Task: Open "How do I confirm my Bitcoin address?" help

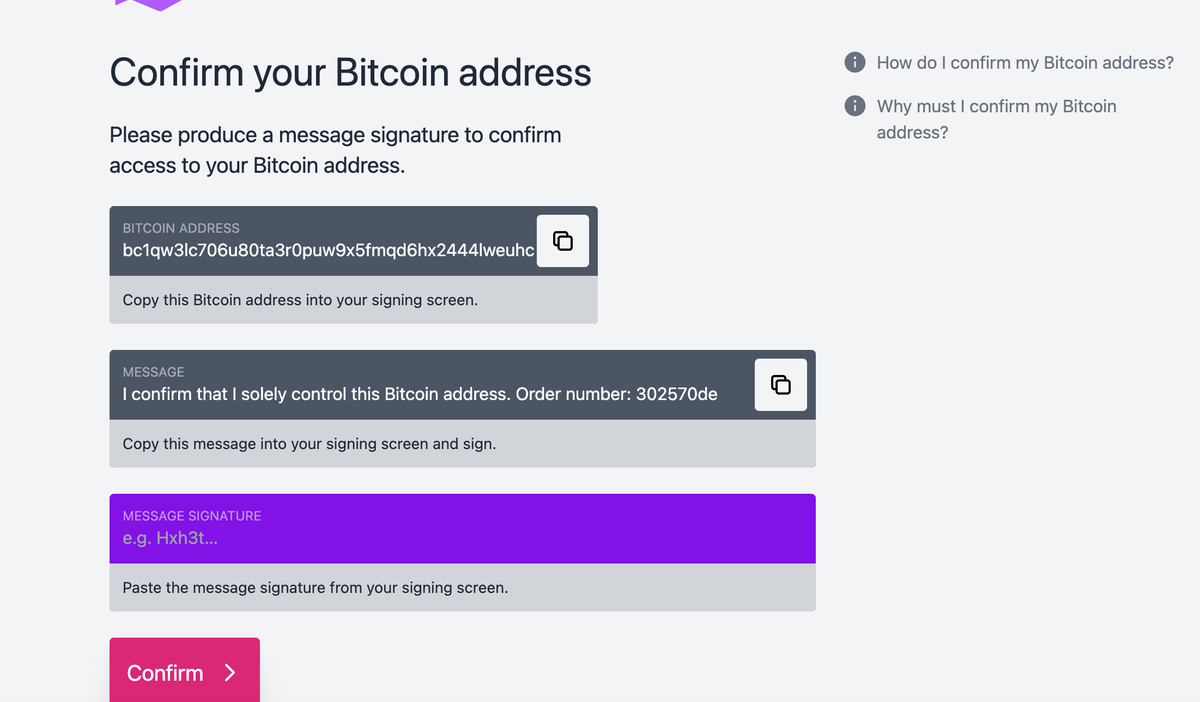Action: (x=1024, y=62)
